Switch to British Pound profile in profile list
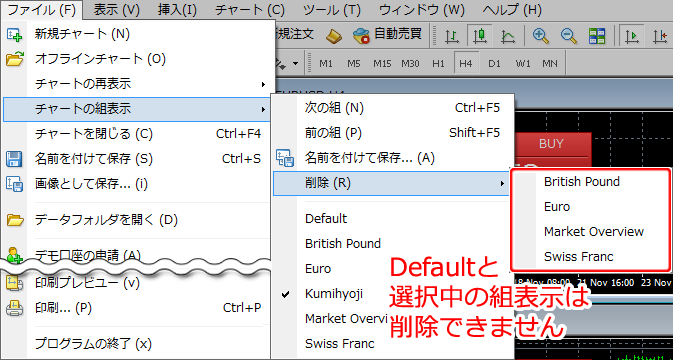 pos(343,244)
